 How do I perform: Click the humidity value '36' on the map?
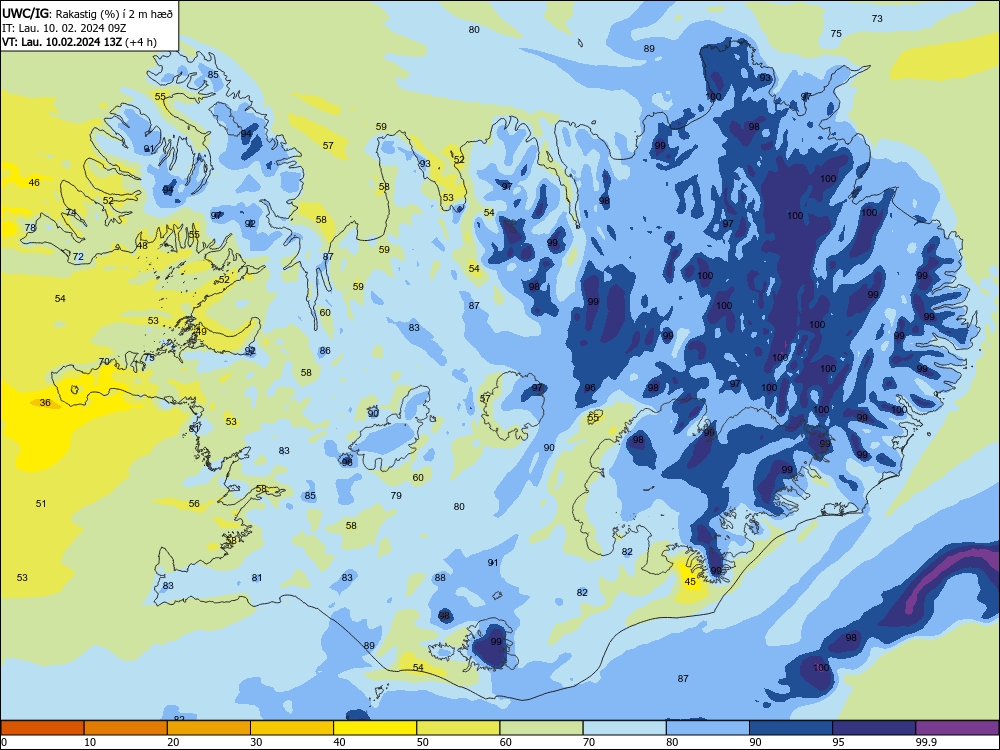[45, 402]
